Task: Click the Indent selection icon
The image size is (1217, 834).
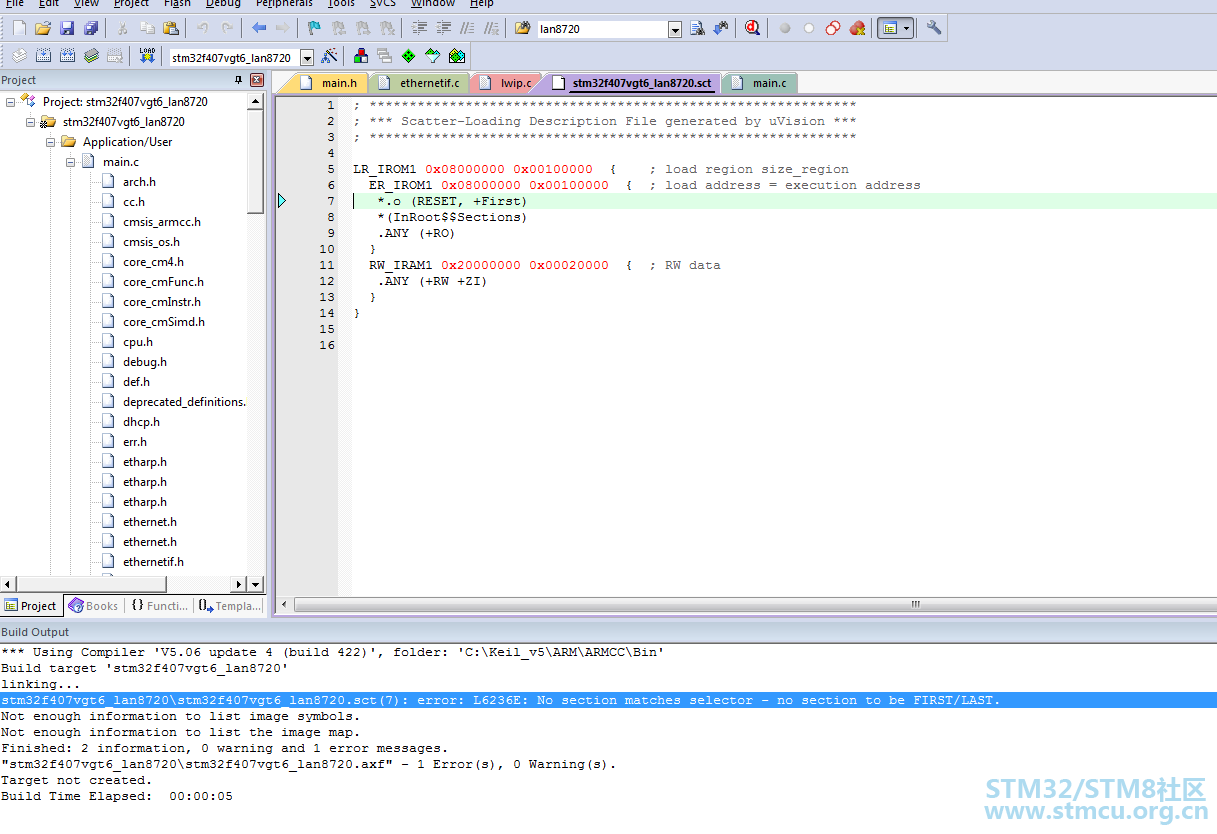Action: click(x=419, y=29)
